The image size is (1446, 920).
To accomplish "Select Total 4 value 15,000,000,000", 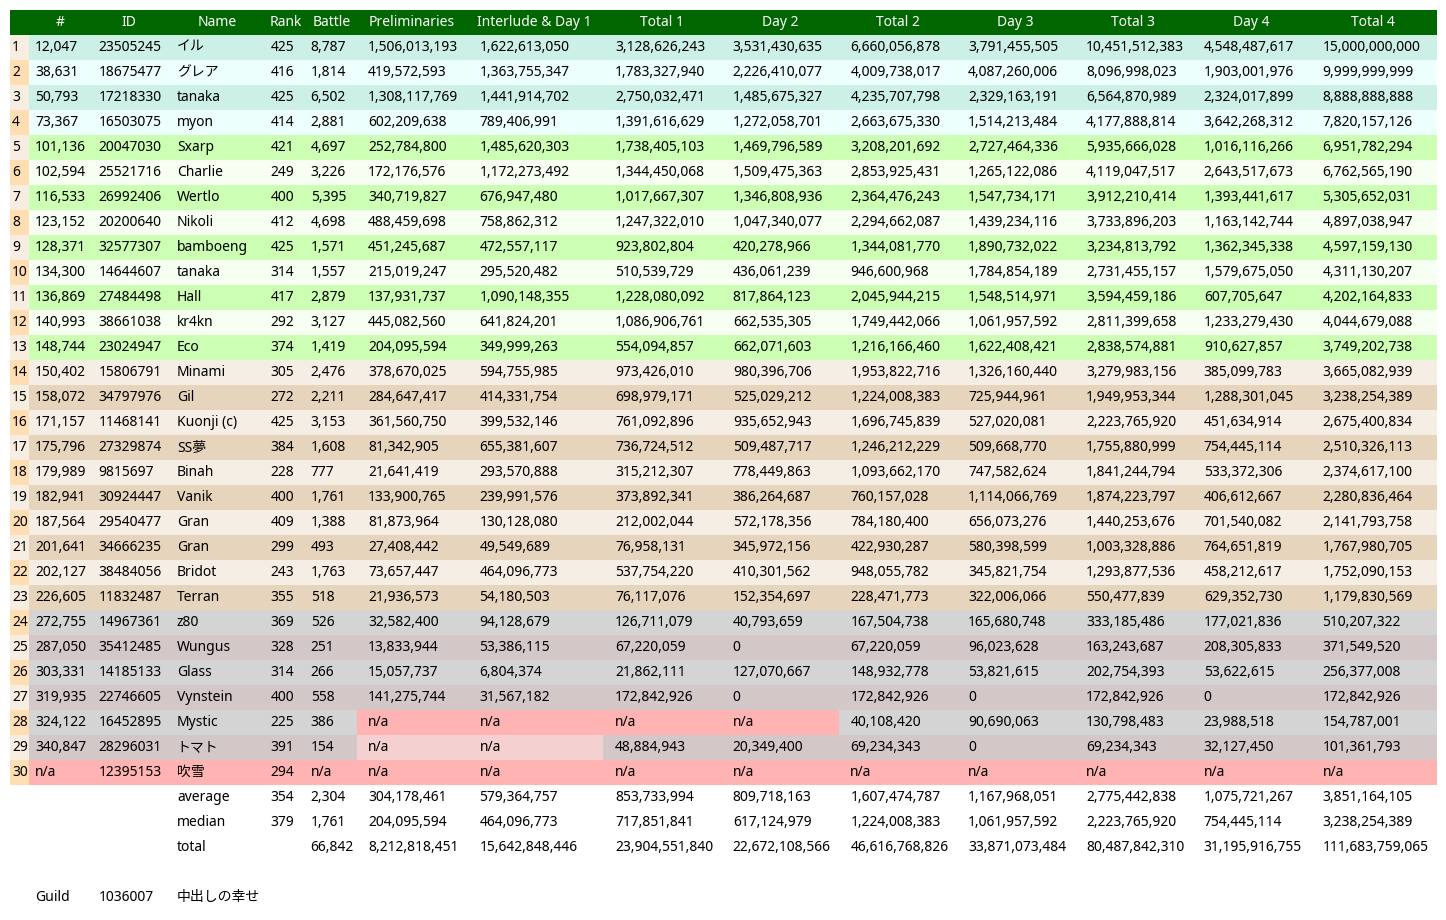I will pyautogui.click(x=1371, y=46).
